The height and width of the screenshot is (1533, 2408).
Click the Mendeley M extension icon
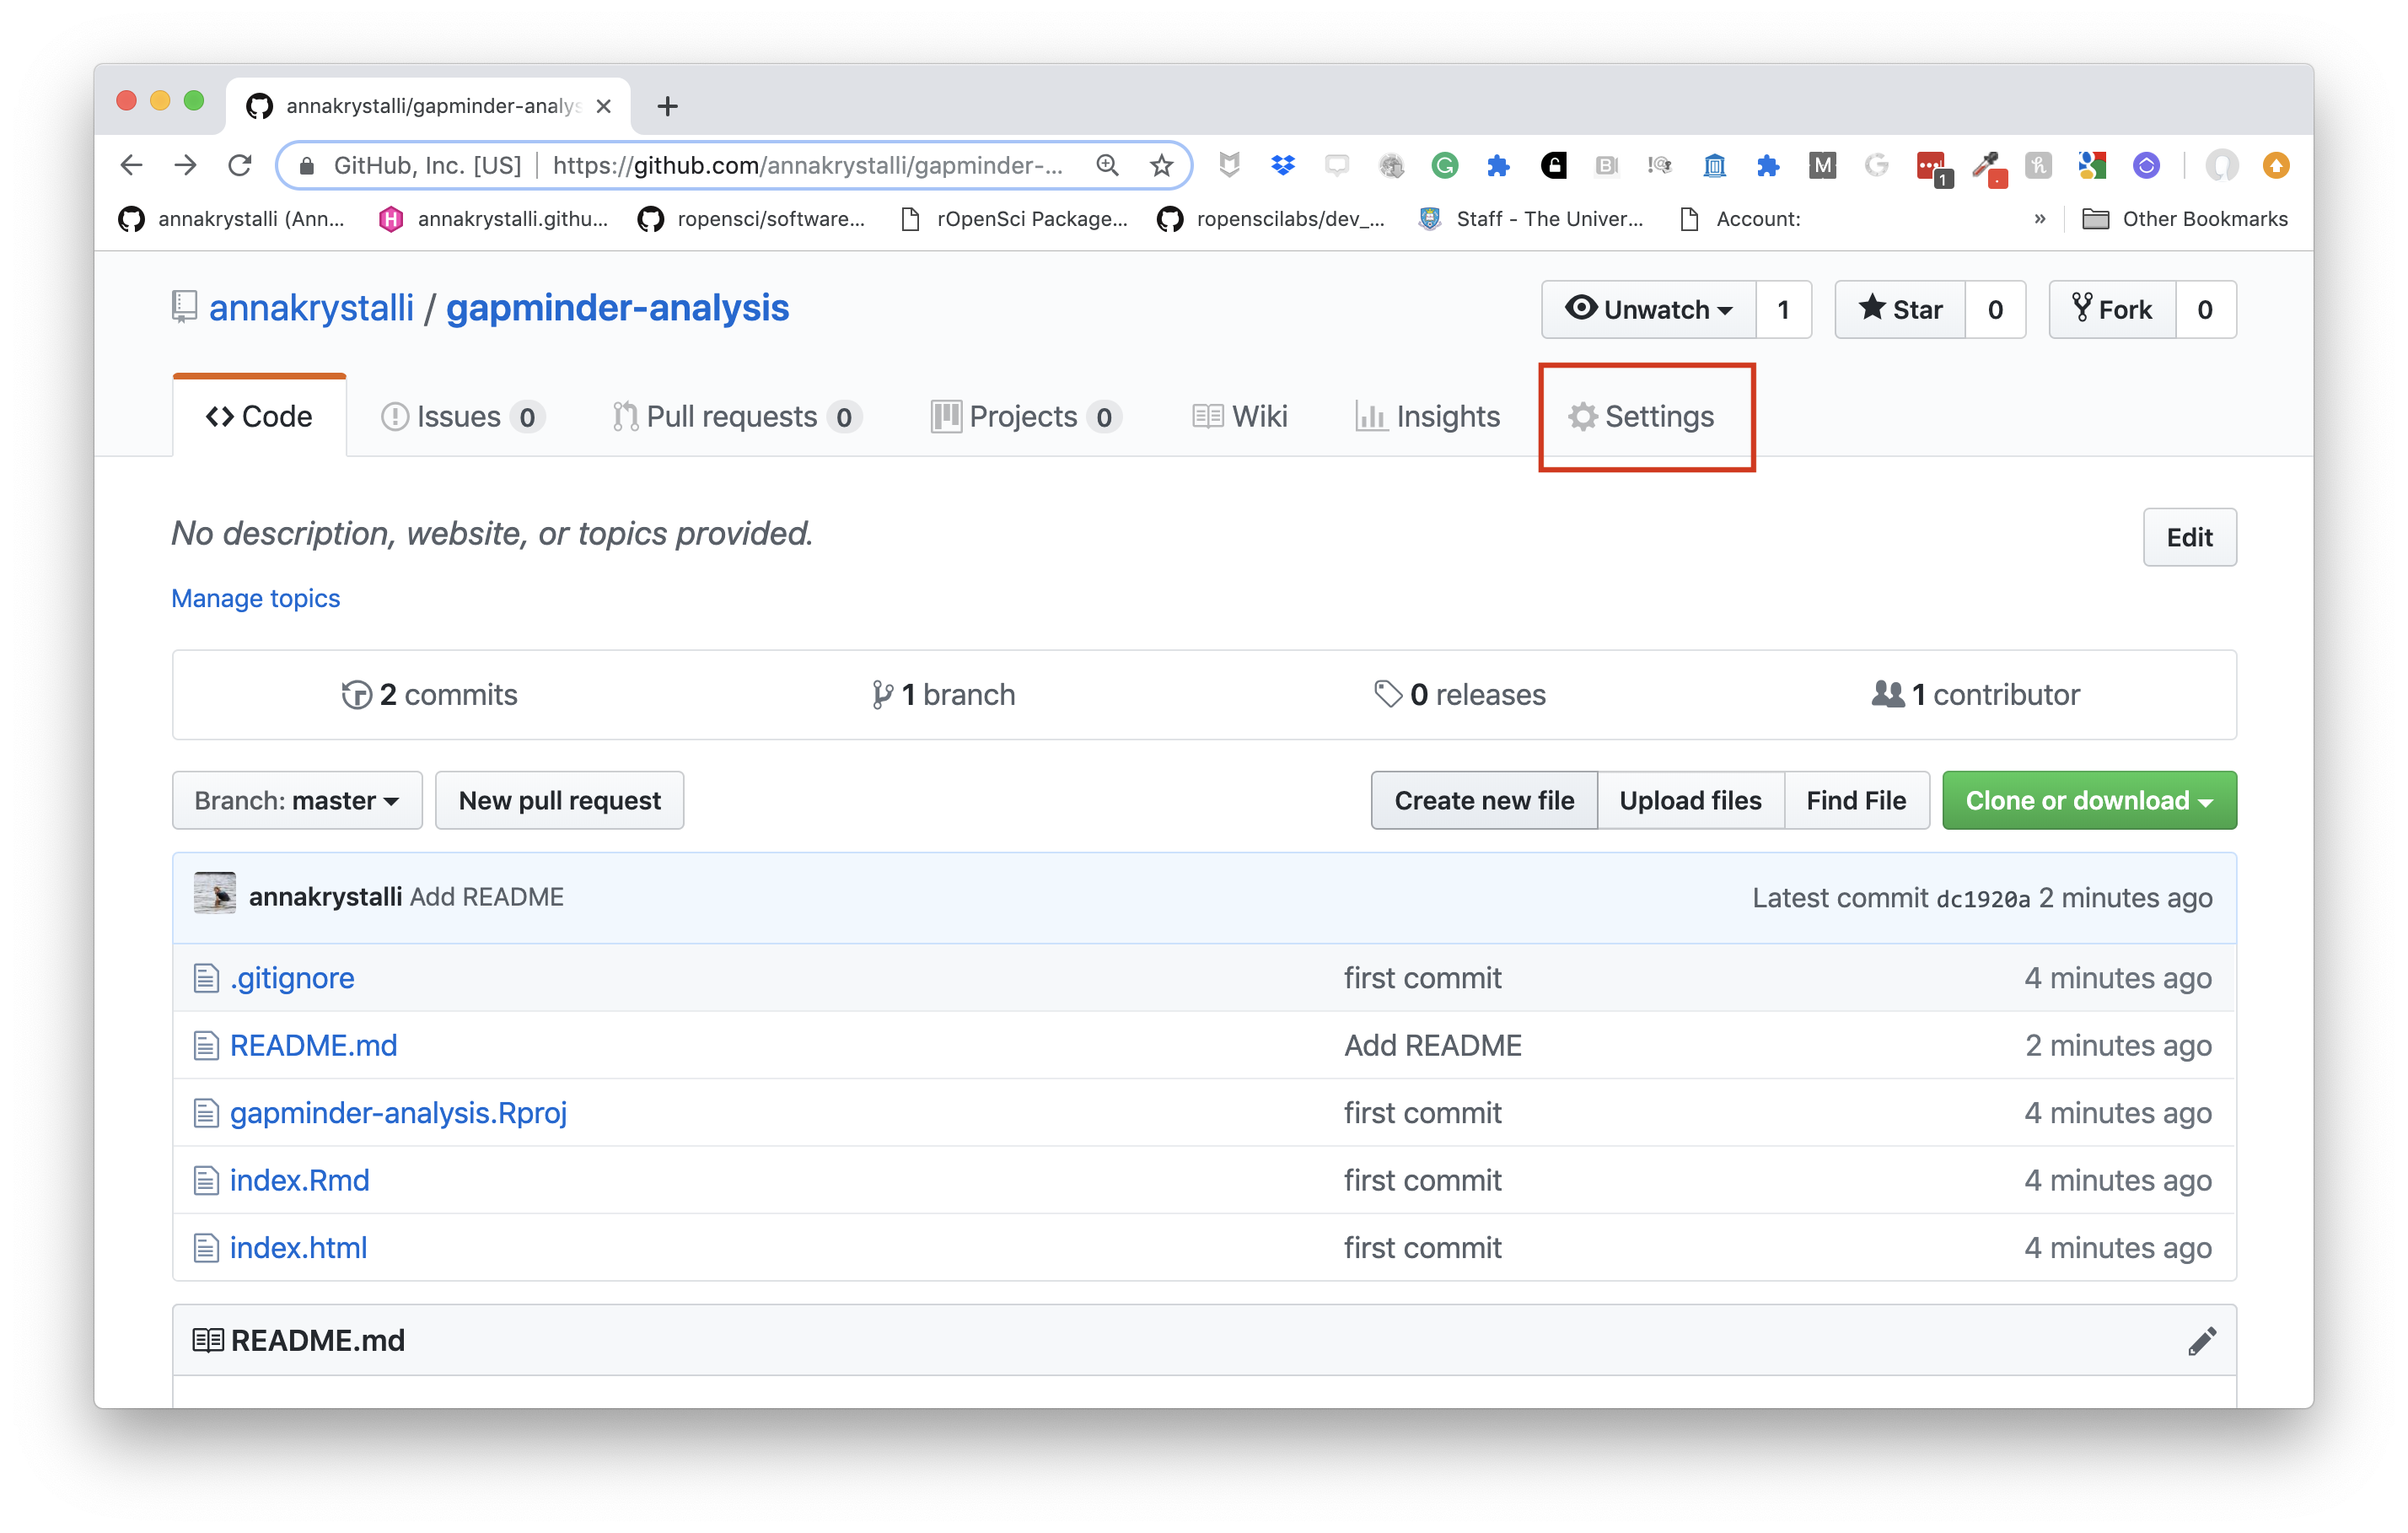pos(1822,165)
